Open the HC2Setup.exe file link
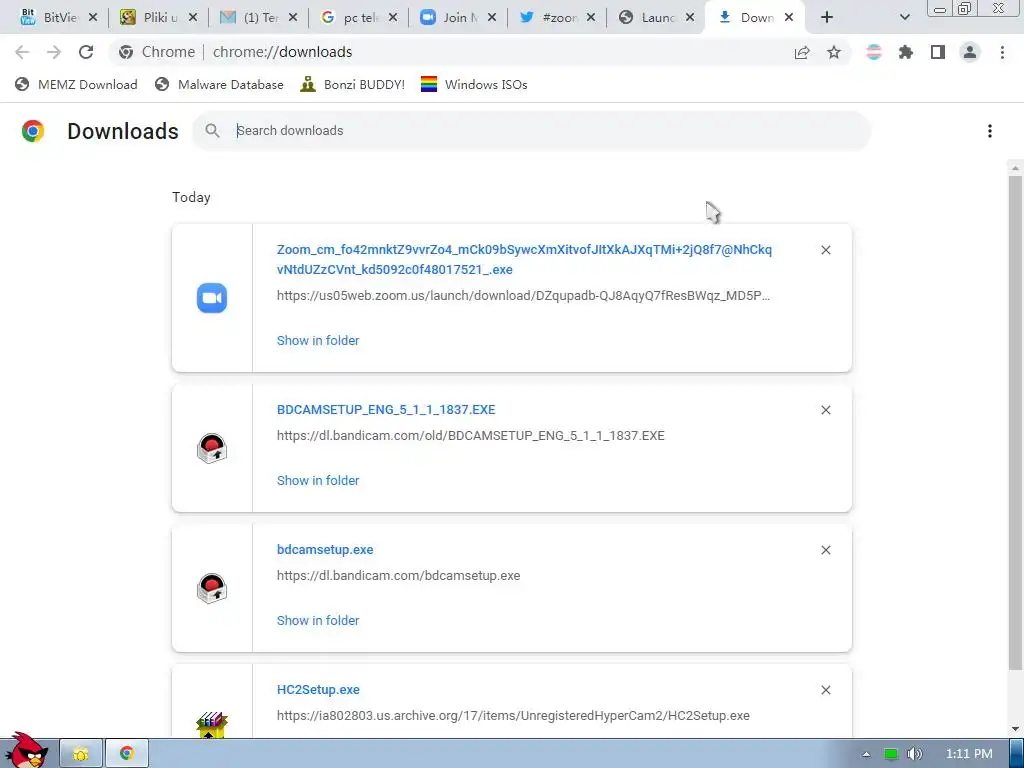The image size is (1024, 768). (318, 690)
